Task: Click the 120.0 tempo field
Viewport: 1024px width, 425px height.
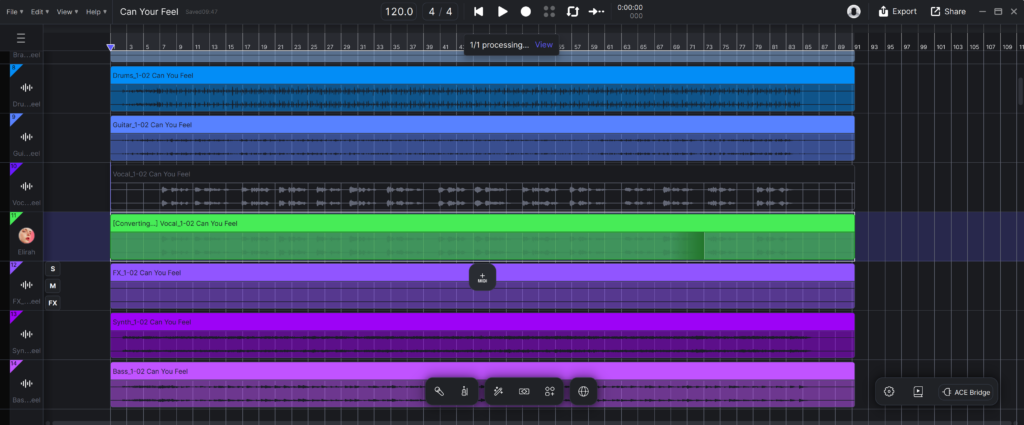Action: point(398,11)
